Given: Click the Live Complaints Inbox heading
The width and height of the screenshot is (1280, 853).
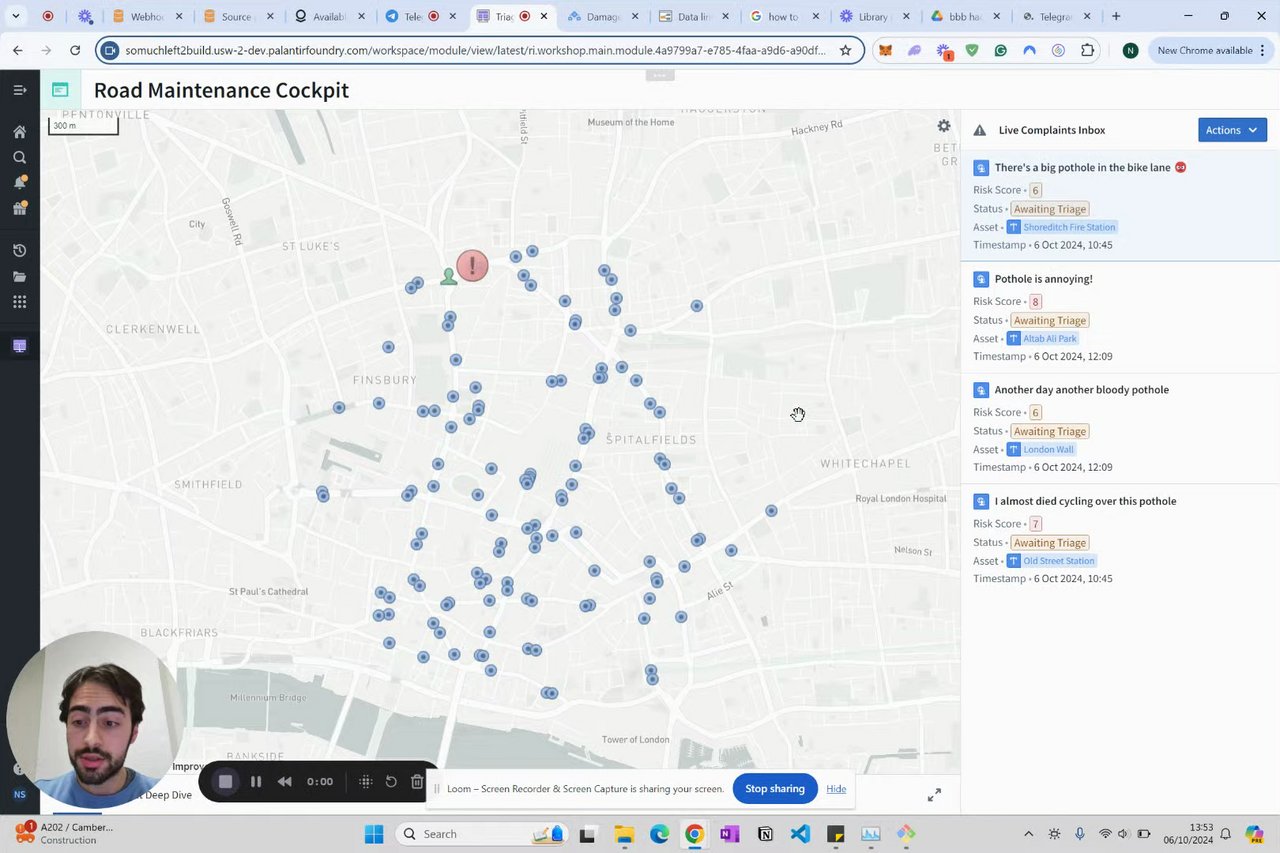Looking at the screenshot, I should click(x=1052, y=130).
